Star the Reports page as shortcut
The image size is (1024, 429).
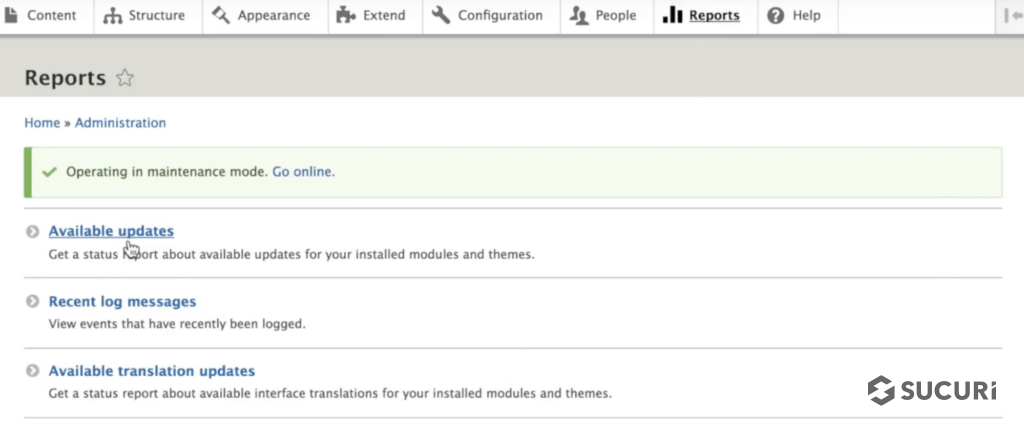point(125,78)
